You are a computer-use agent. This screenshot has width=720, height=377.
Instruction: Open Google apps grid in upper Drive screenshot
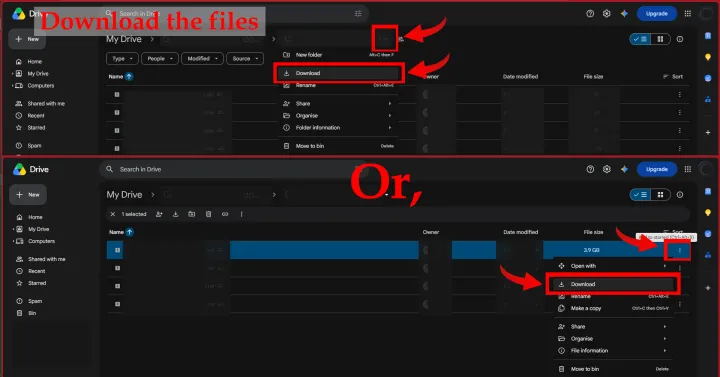click(687, 14)
